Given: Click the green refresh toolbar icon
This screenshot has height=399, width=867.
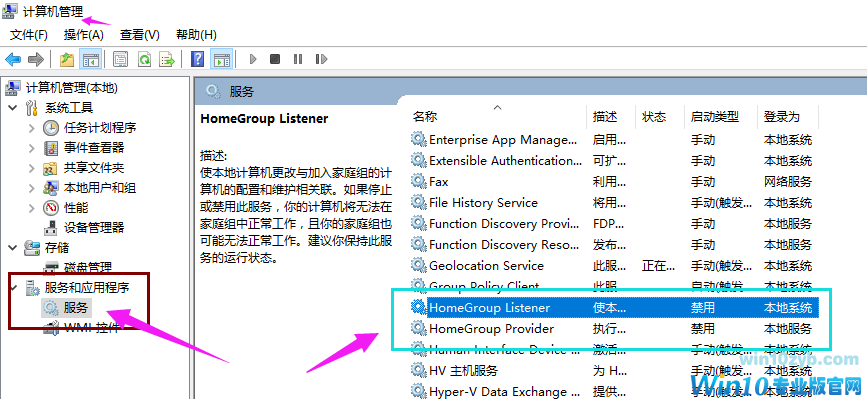Looking at the screenshot, I should coord(144,59).
